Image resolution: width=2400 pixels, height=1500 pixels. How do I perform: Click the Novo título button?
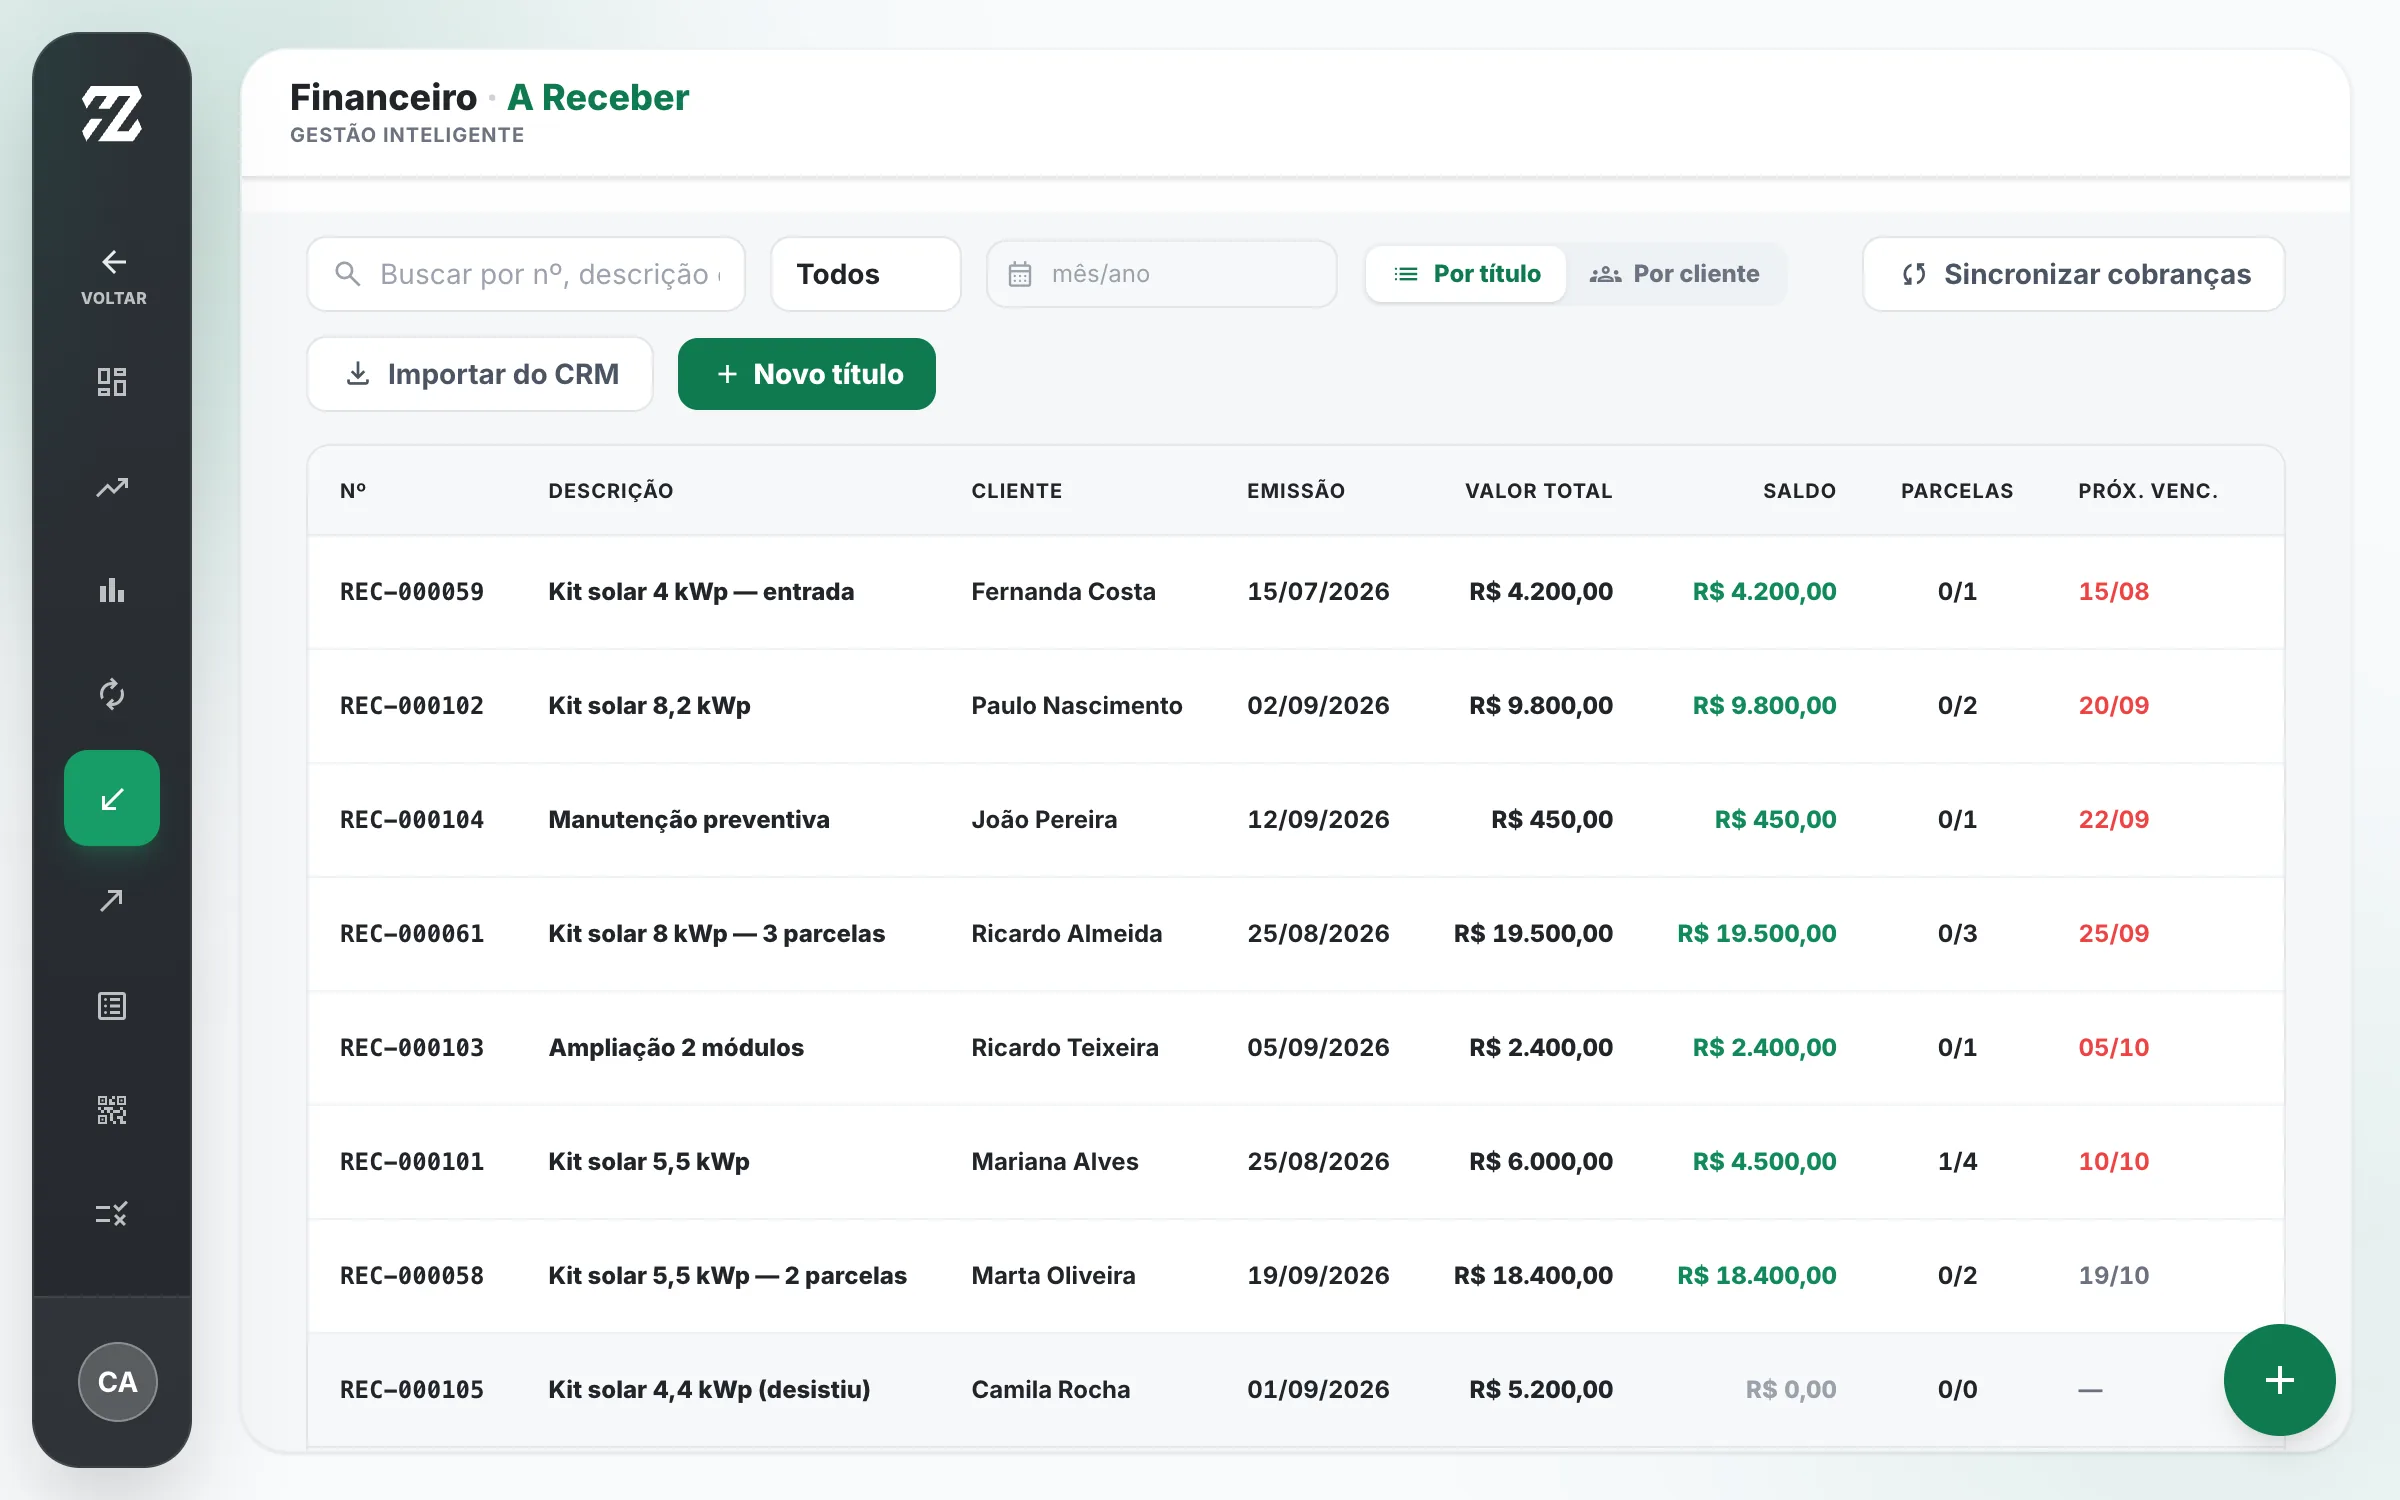click(807, 374)
